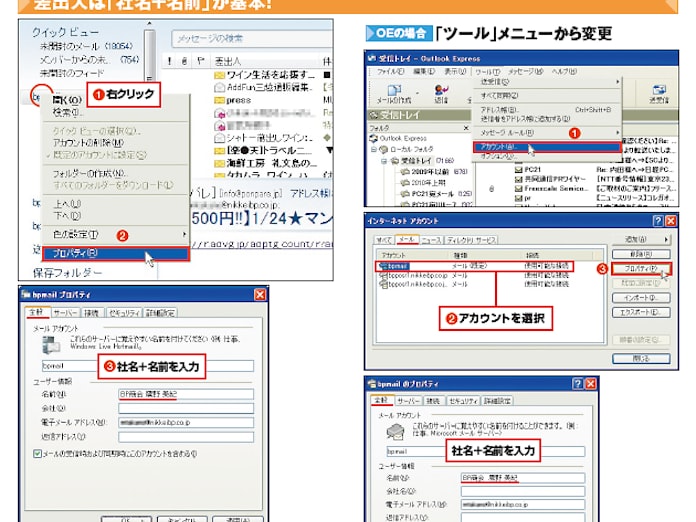Click the 差出人 column header
Screen dimensions: 696x522
point(228,61)
